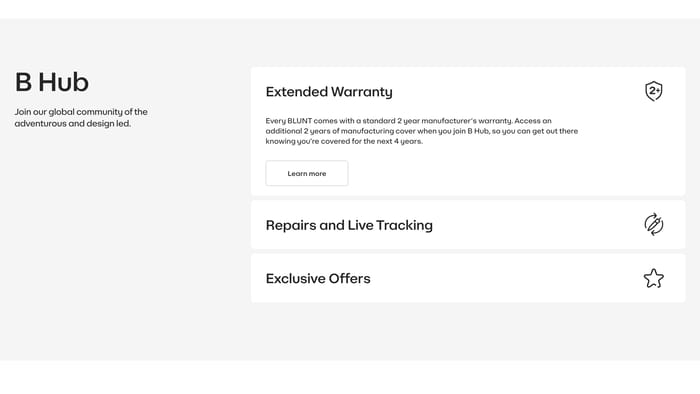
Task: Open the Learn more button
Action: coord(307,173)
